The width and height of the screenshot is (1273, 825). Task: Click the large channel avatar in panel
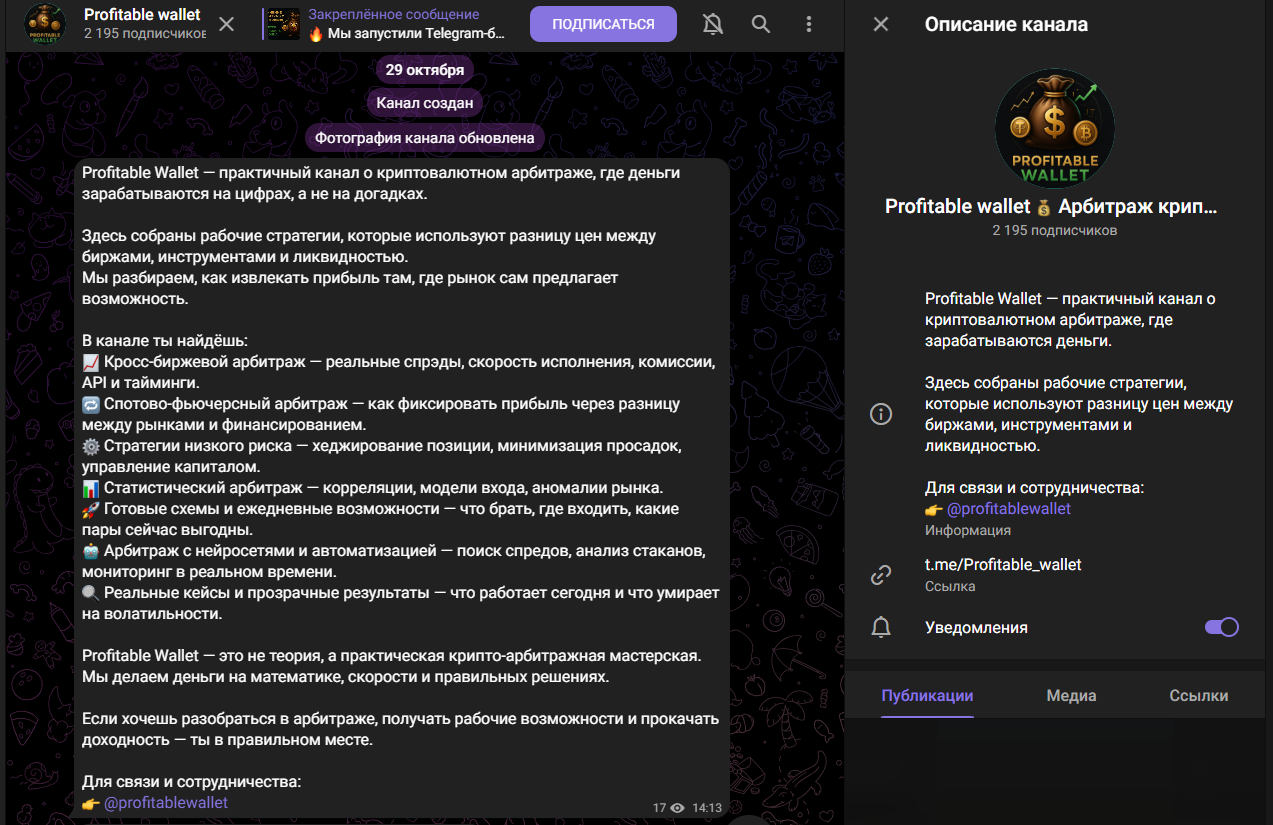[x=1054, y=128]
